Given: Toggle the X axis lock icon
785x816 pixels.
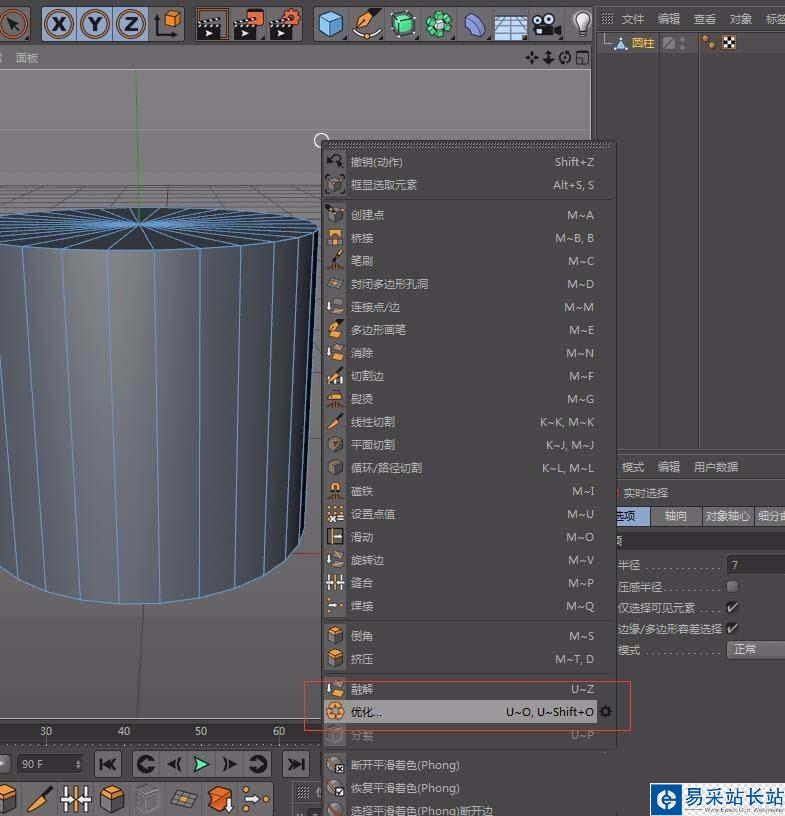Looking at the screenshot, I should [x=61, y=23].
